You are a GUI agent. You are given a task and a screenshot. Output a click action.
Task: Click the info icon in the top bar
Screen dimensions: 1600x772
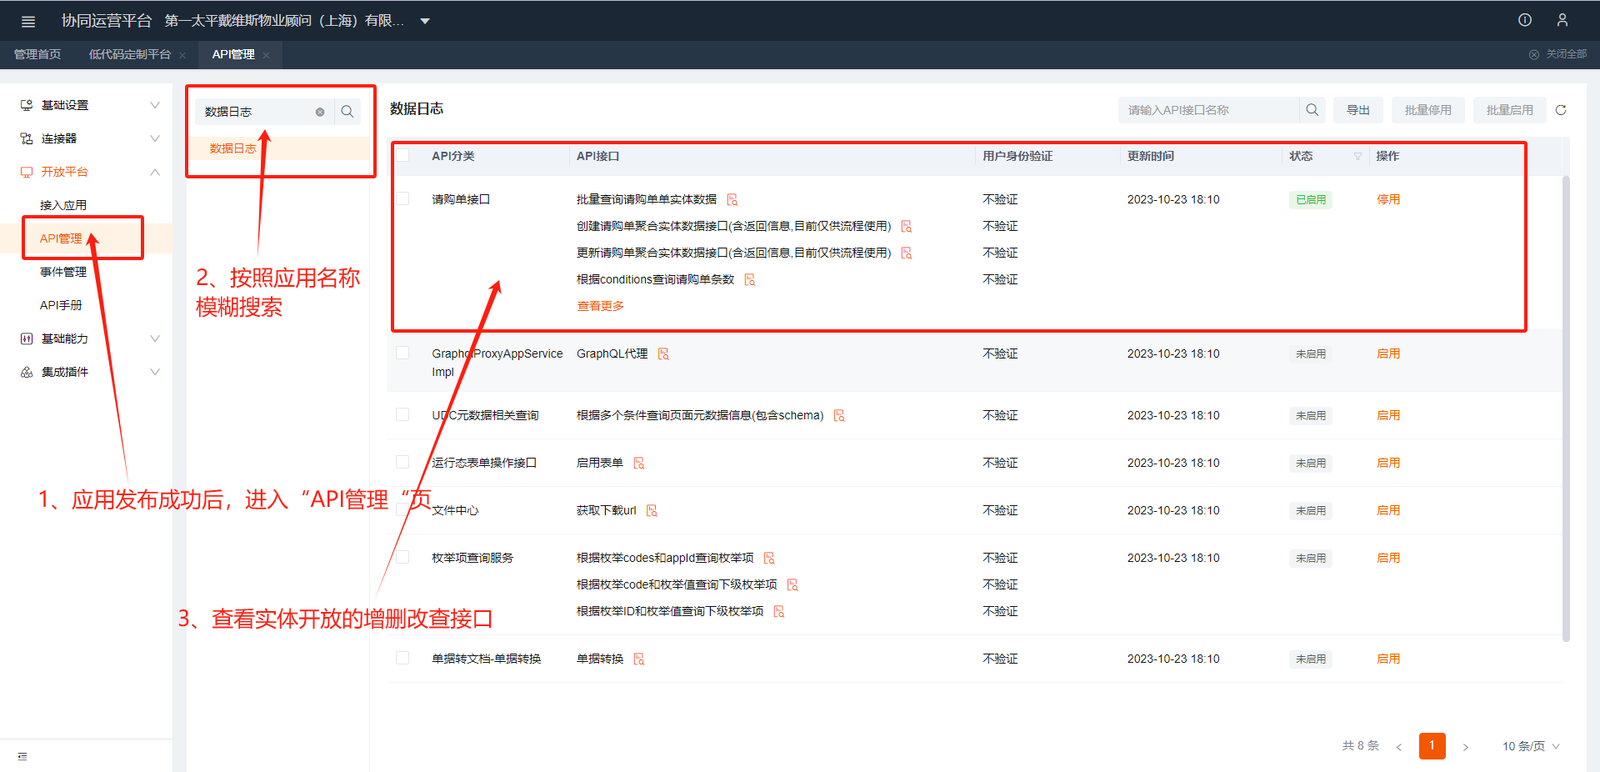[x=1525, y=20]
